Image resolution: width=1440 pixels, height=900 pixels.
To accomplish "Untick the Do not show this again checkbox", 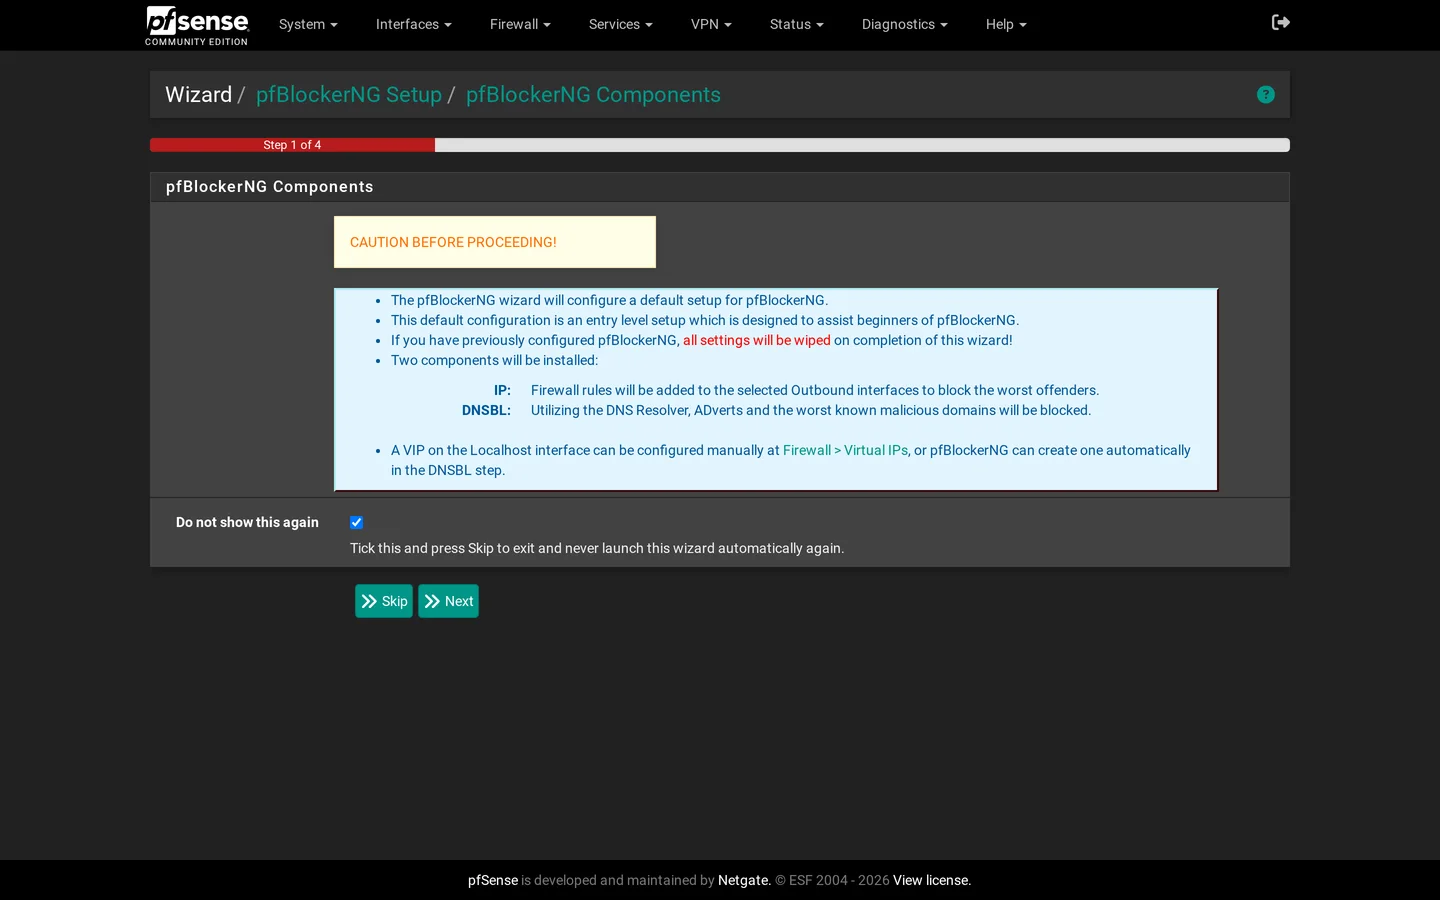I will coord(356,522).
